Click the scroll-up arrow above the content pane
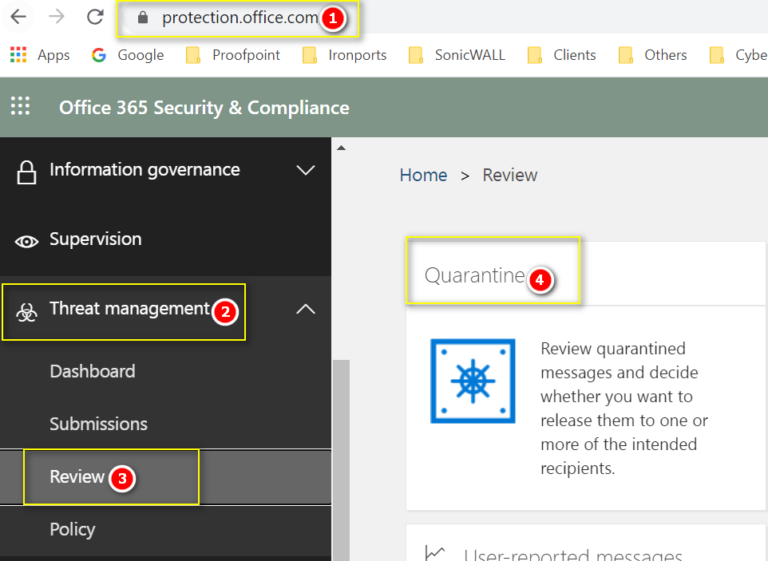Image resolution: width=768 pixels, height=561 pixels. pos(341,147)
